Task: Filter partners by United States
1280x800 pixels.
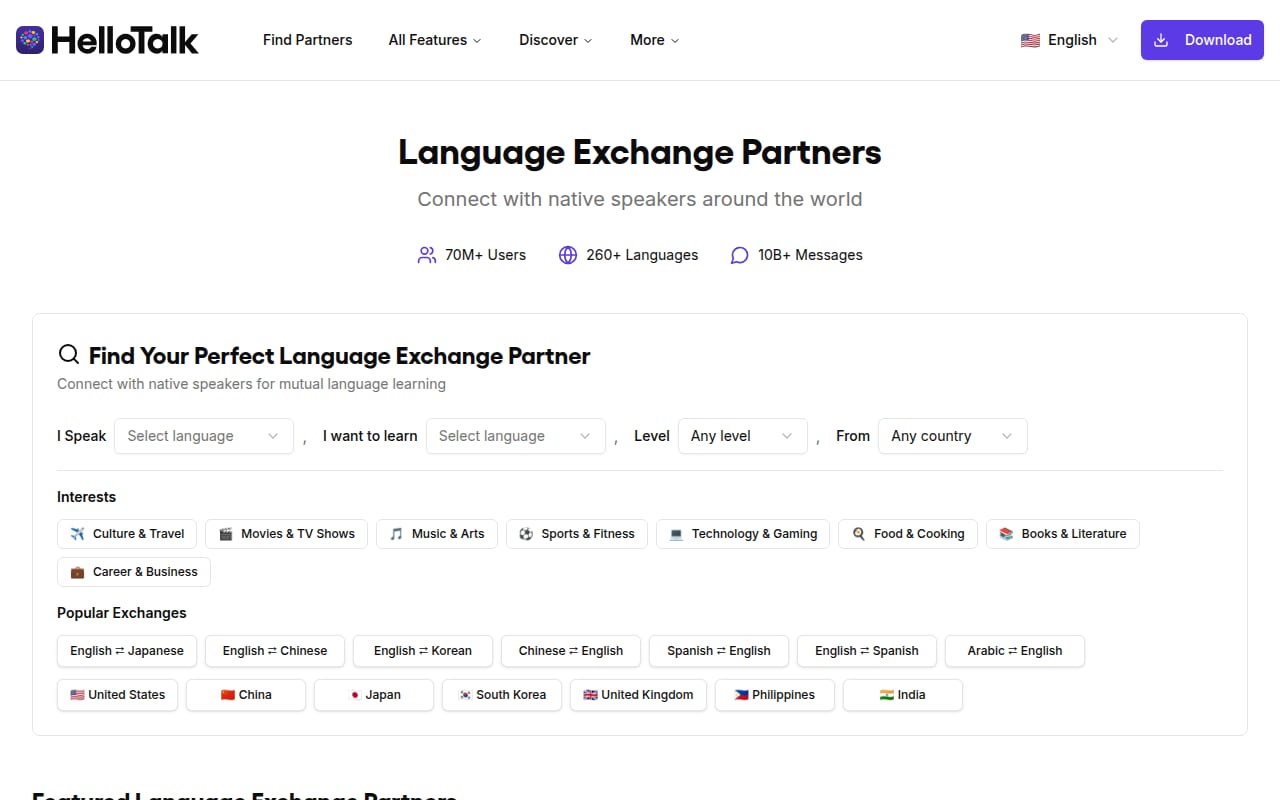Action: [x=118, y=695]
